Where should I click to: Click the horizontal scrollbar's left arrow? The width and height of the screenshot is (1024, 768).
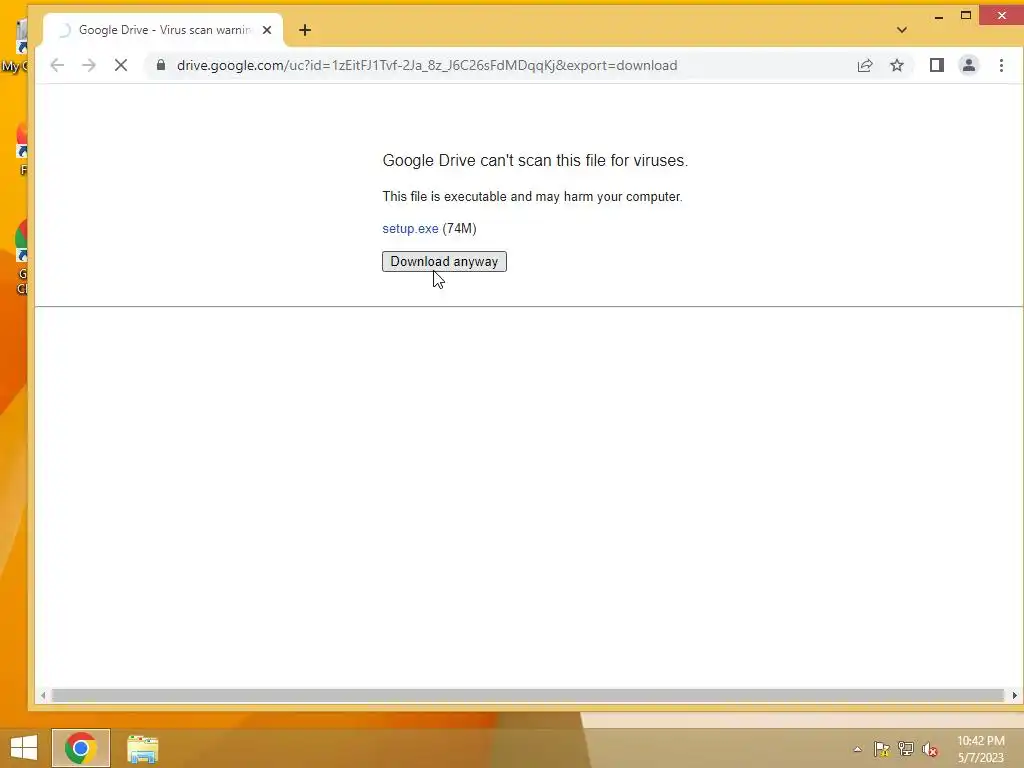tap(43, 696)
